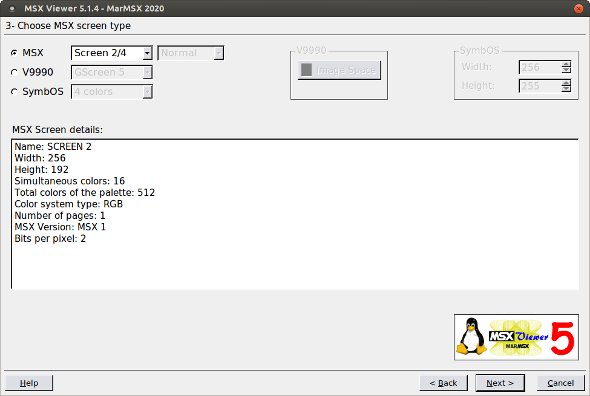The image size is (590, 396).
Task: Click the SymbOS 'Width:' label
Action: click(x=476, y=67)
